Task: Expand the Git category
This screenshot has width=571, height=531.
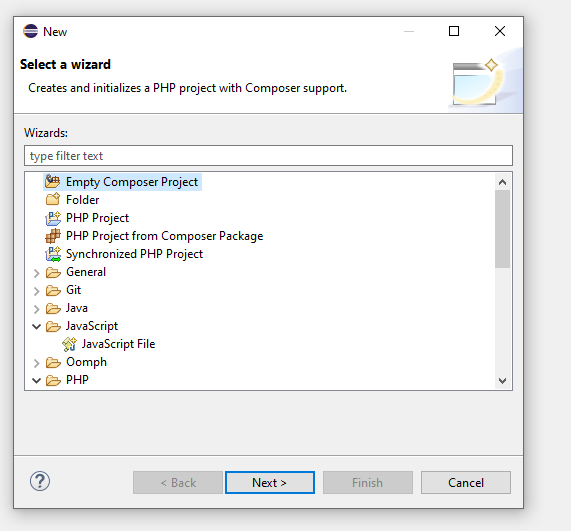Action: (x=36, y=291)
